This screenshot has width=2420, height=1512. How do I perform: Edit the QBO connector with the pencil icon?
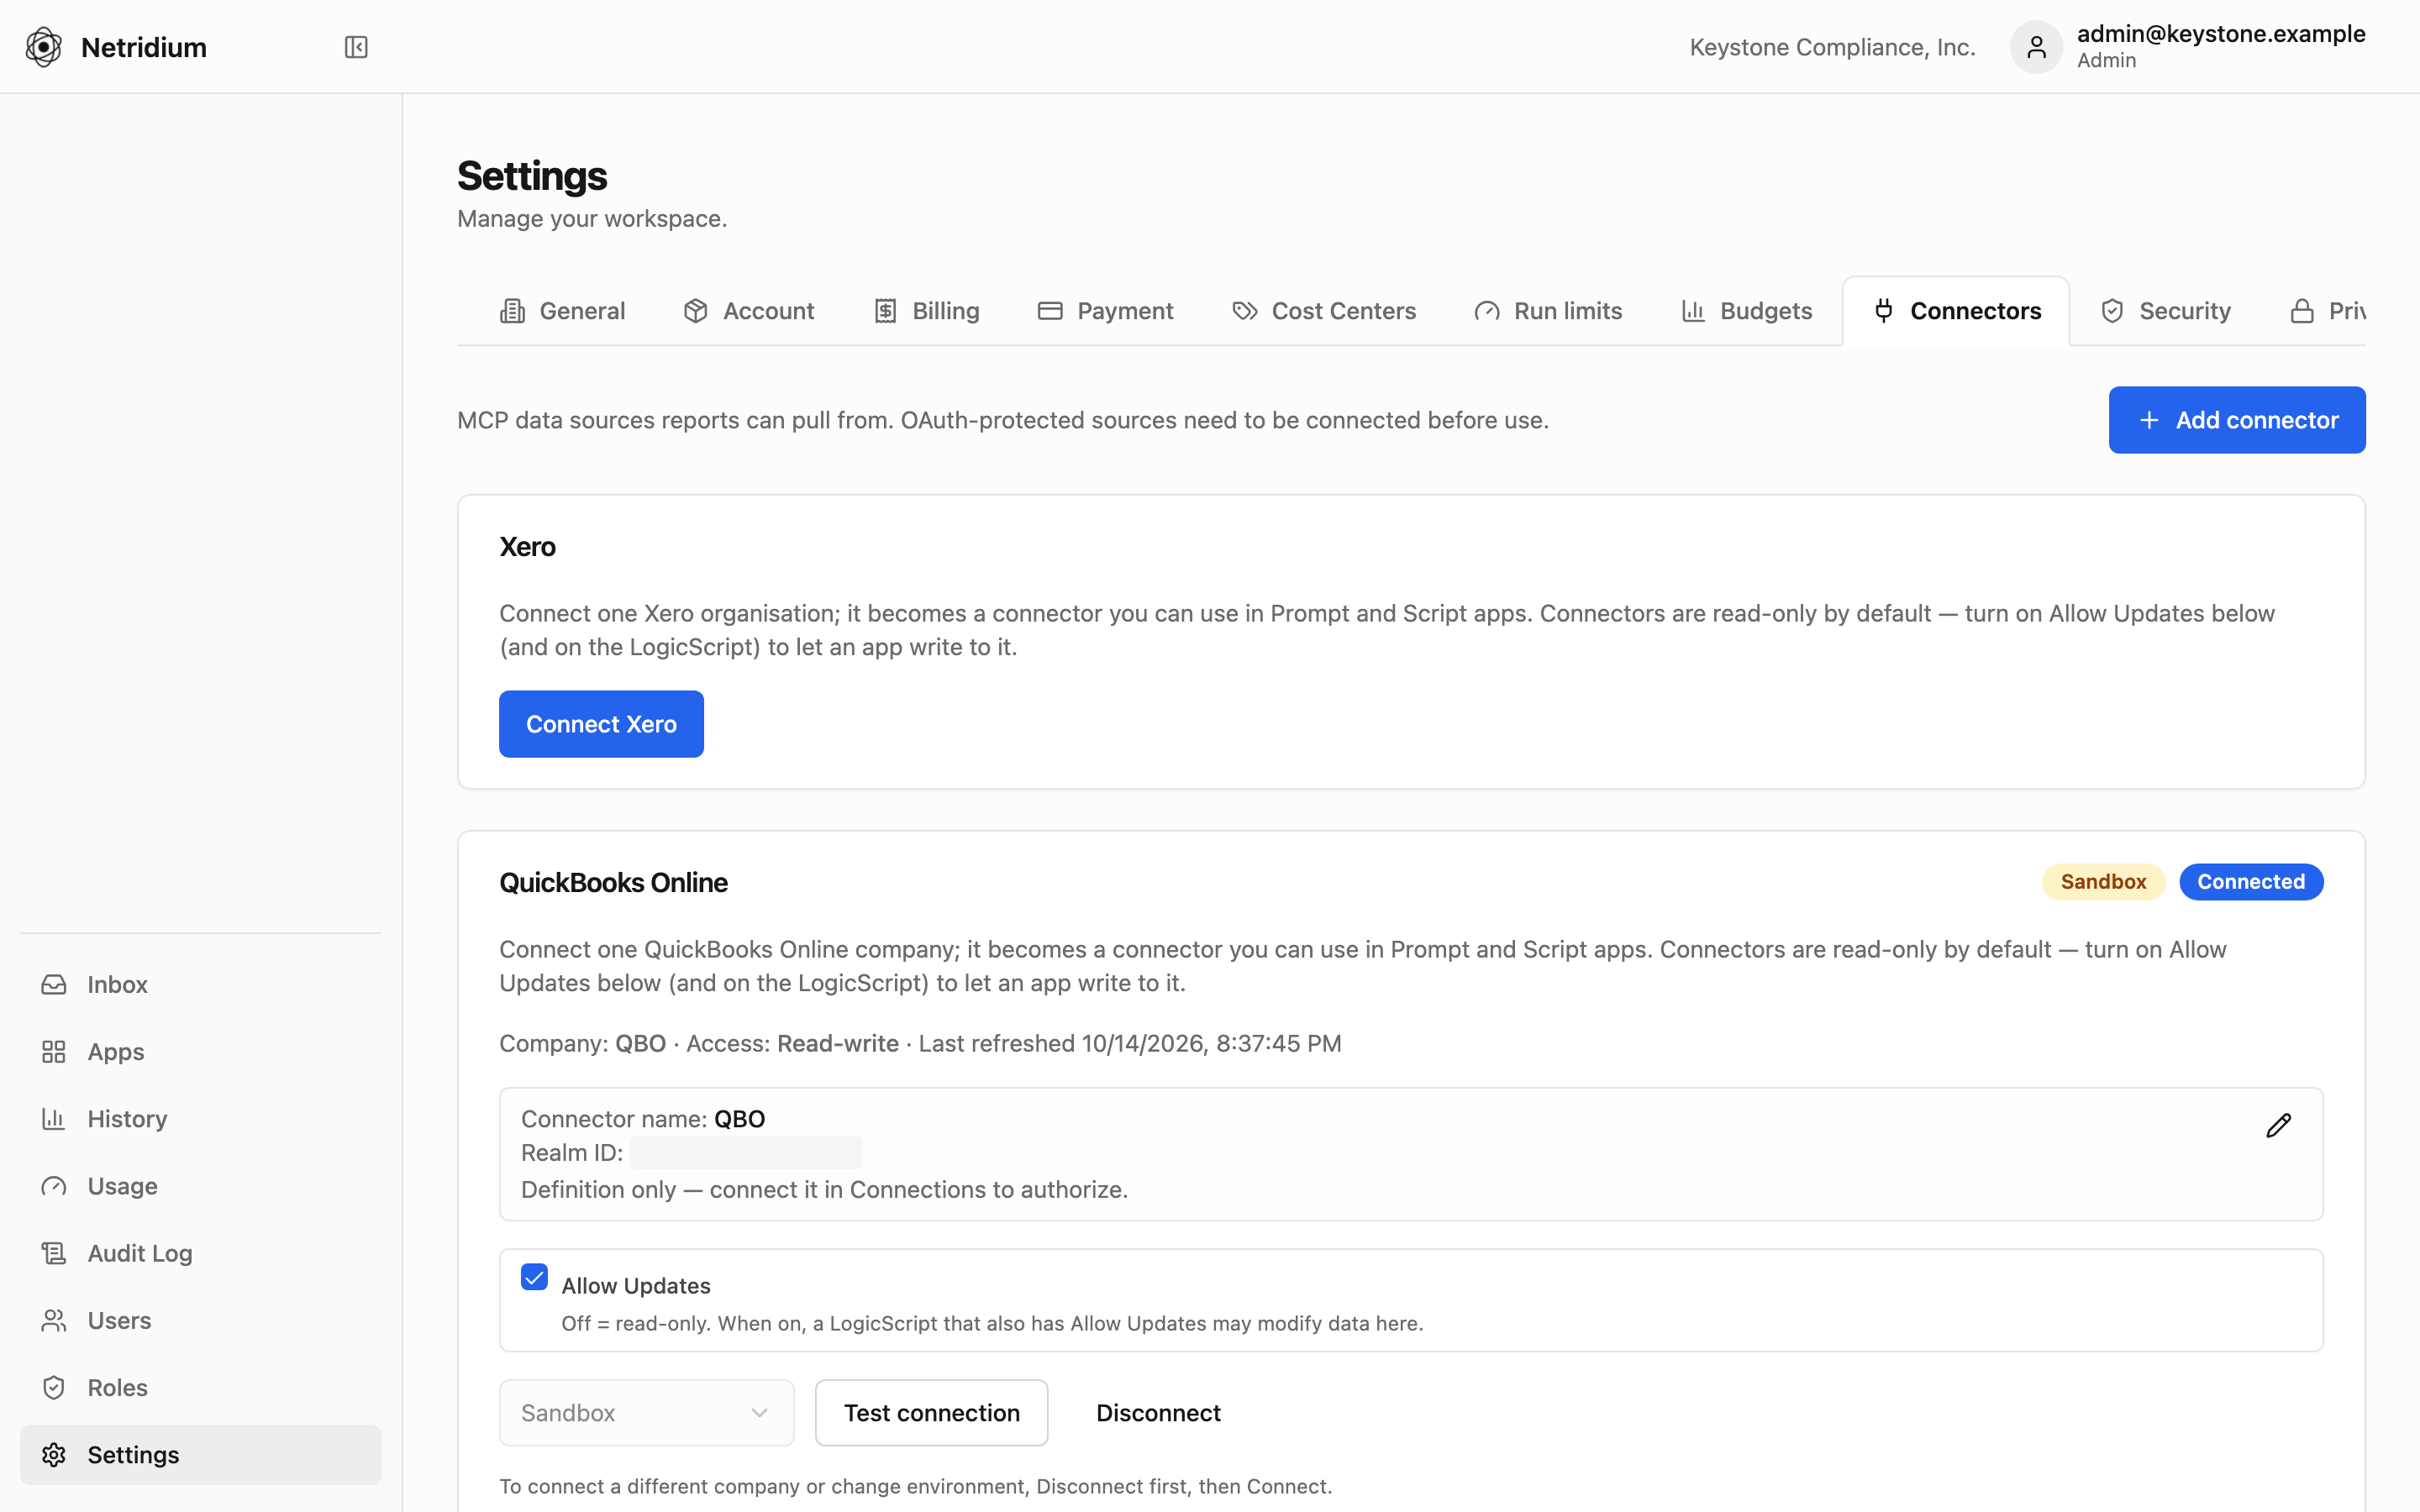(x=2278, y=1126)
